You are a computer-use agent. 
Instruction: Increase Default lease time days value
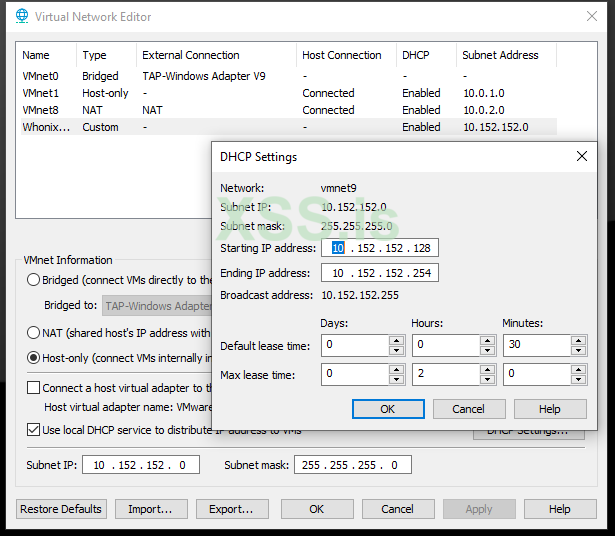(x=397, y=340)
